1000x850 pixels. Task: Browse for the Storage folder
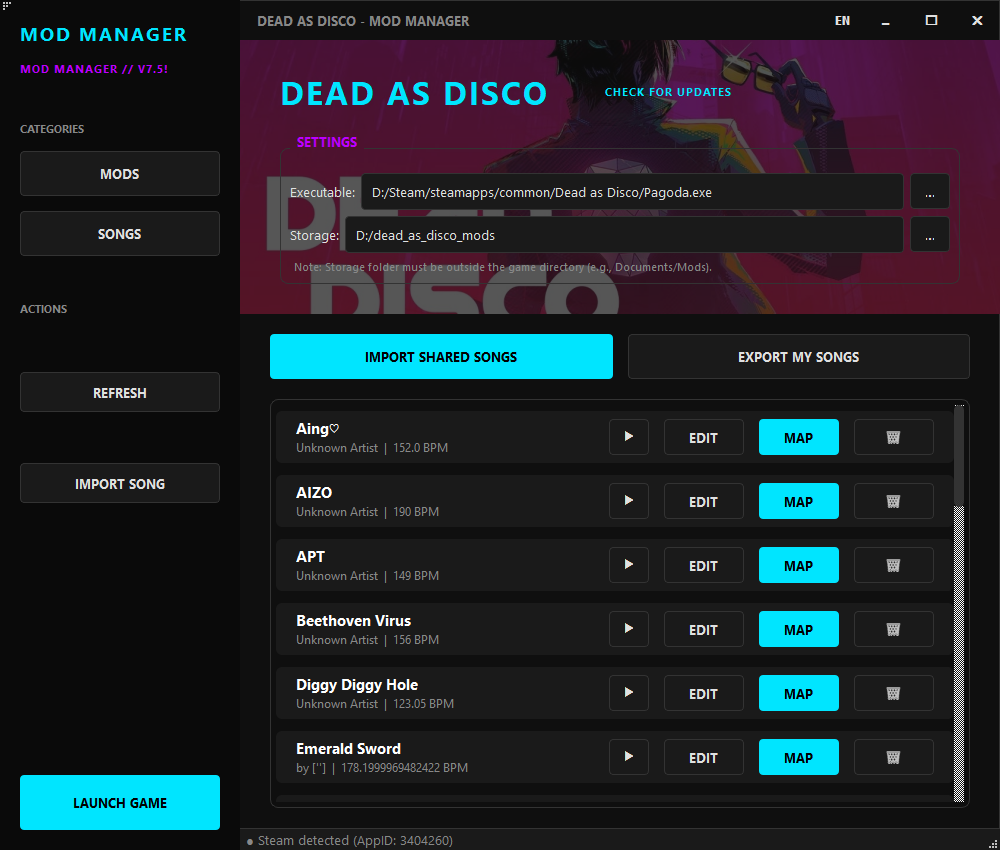[929, 235]
